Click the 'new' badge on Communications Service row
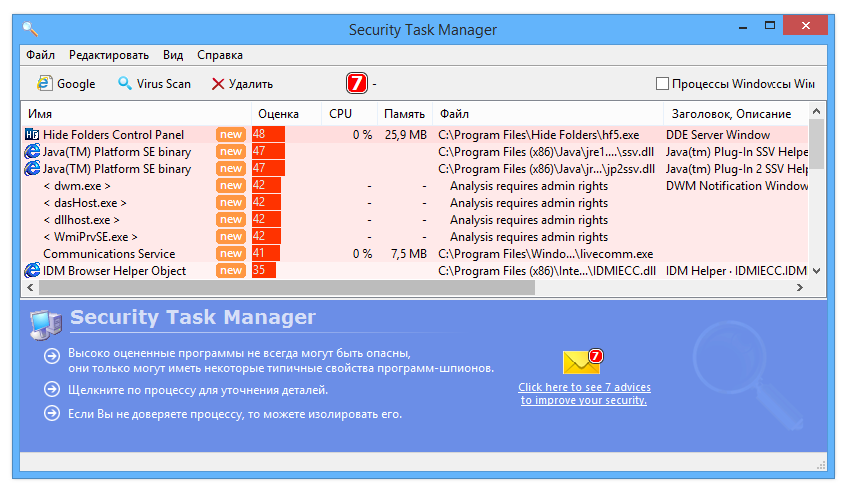Screen dimensions: 848x490 pos(231,254)
